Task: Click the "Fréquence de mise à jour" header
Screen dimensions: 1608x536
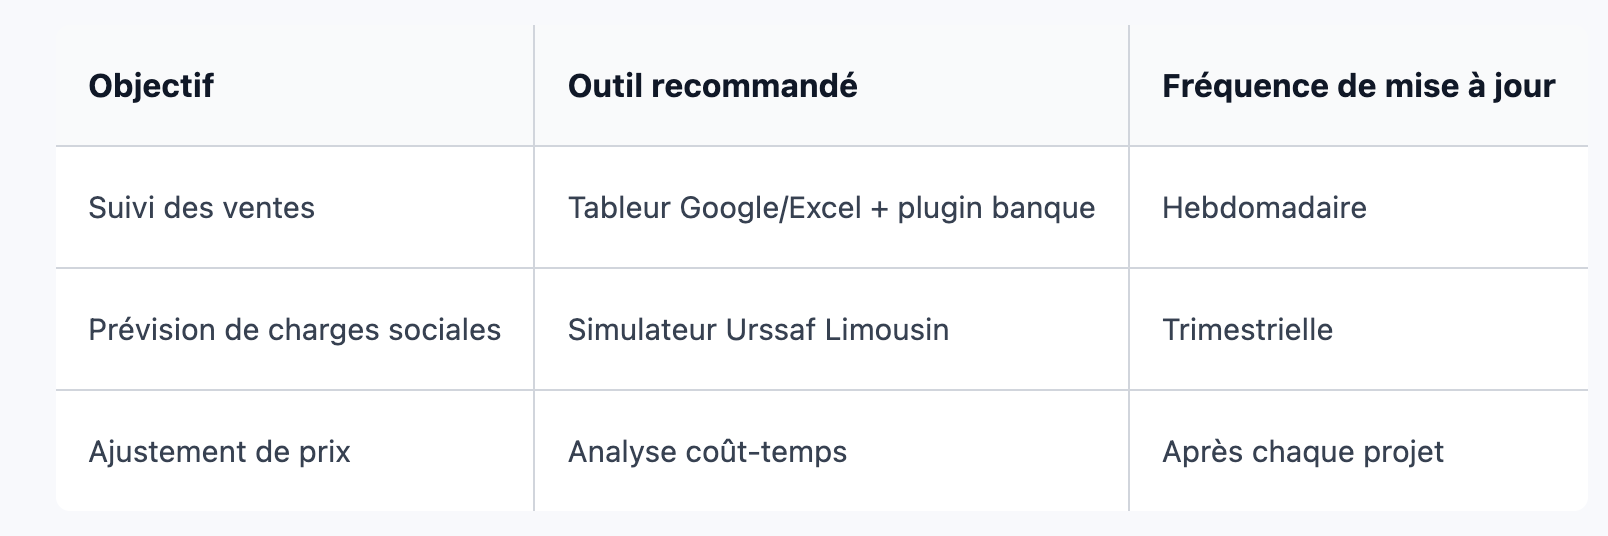Action: [1358, 86]
